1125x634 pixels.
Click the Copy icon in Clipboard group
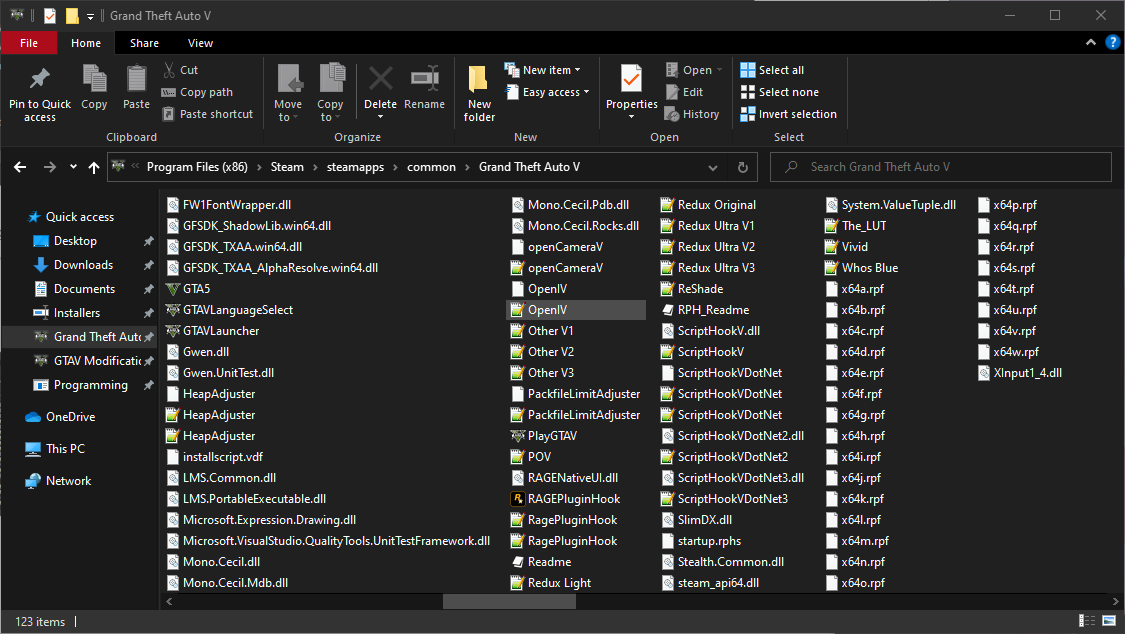(x=94, y=80)
